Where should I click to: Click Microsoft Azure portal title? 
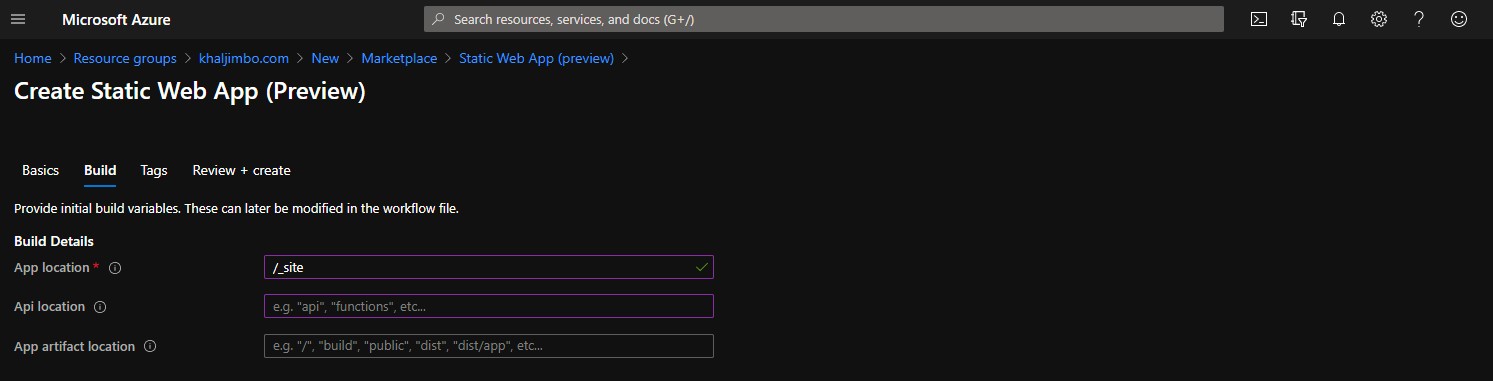click(116, 19)
